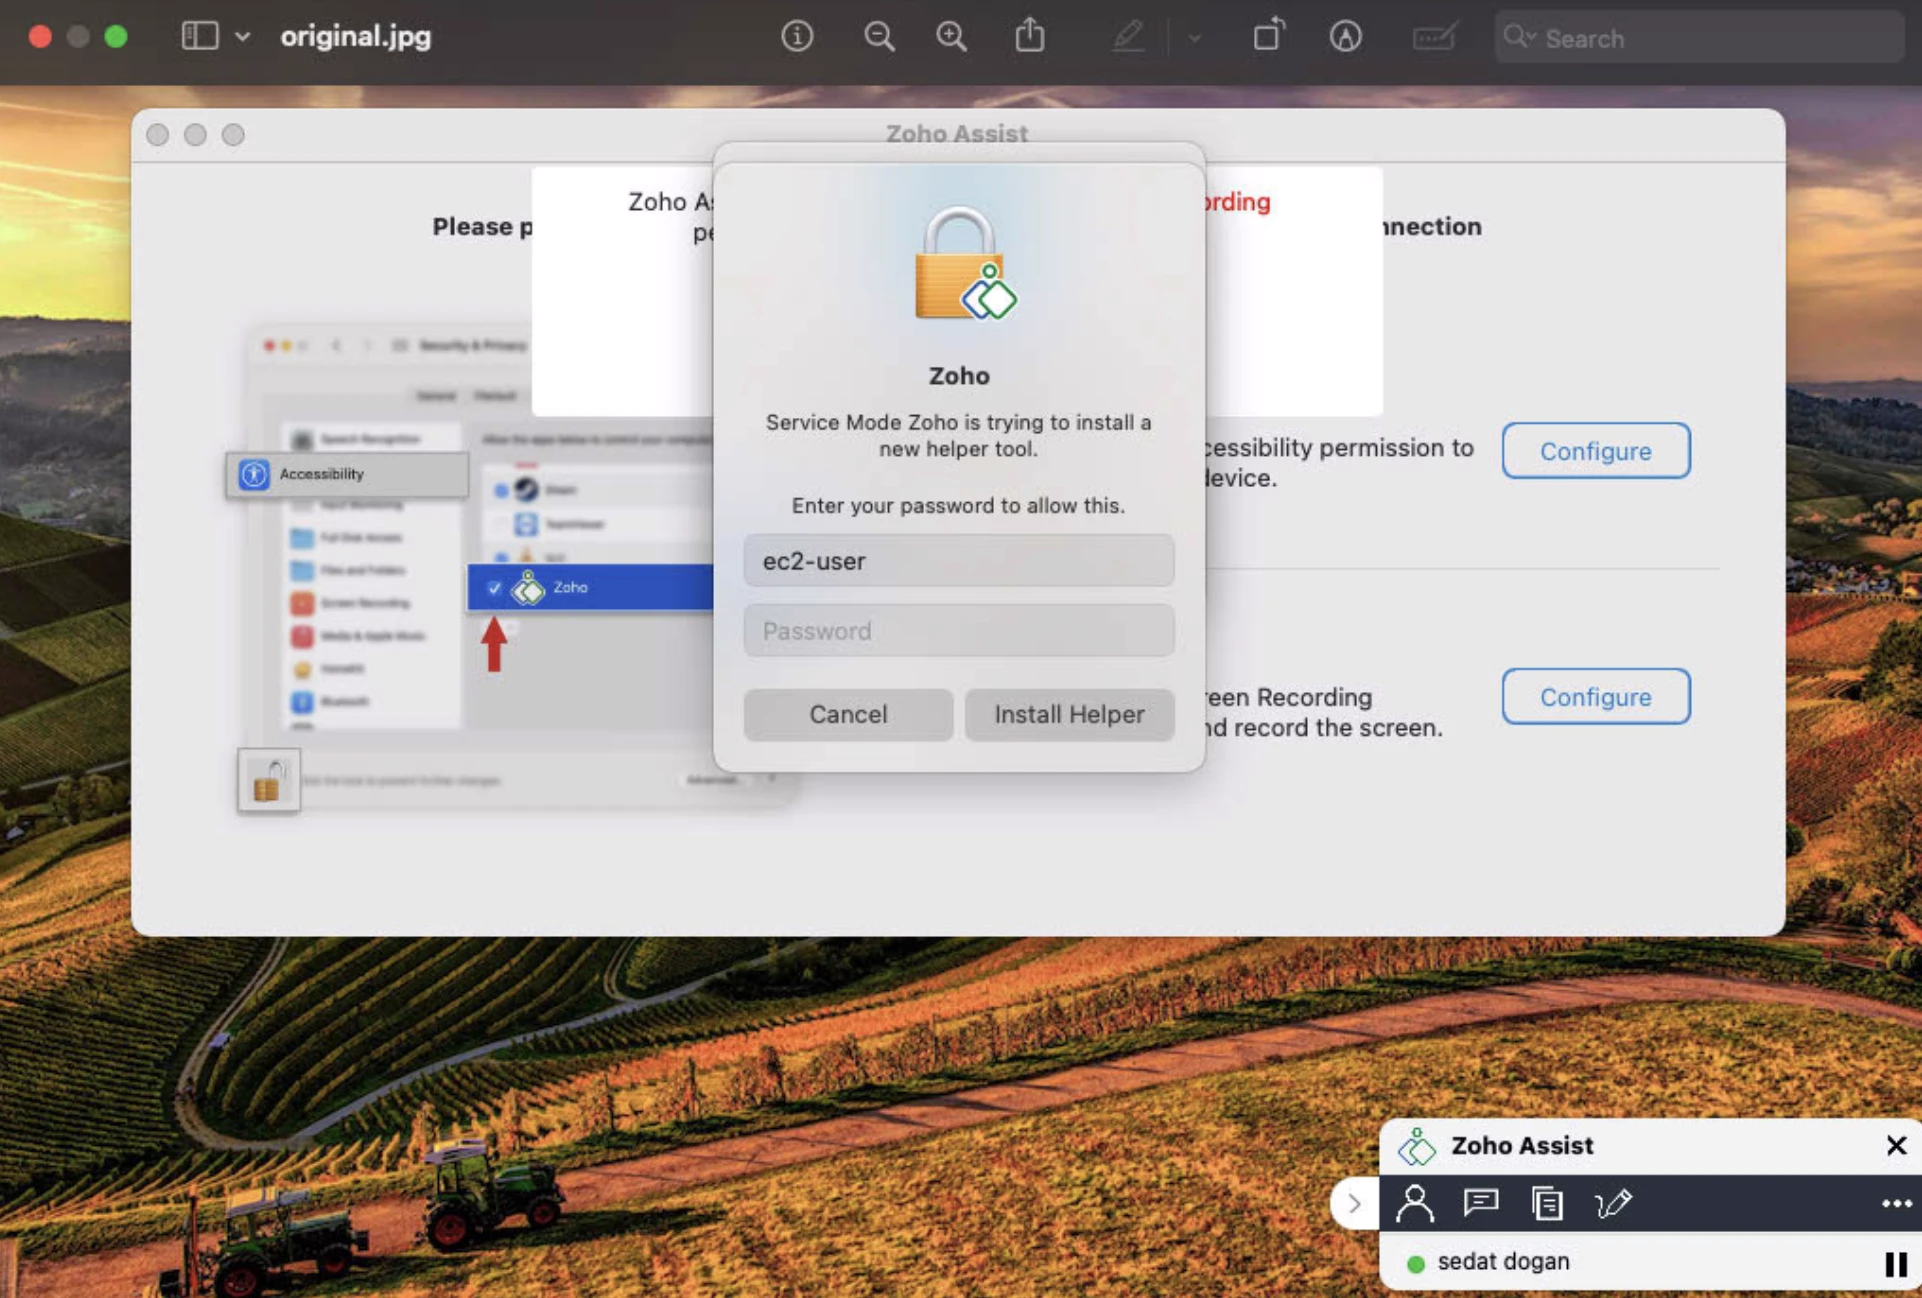Image resolution: width=1922 pixels, height=1298 pixels.
Task: Click the green full-screen Preview button
Action: coord(116,37)
